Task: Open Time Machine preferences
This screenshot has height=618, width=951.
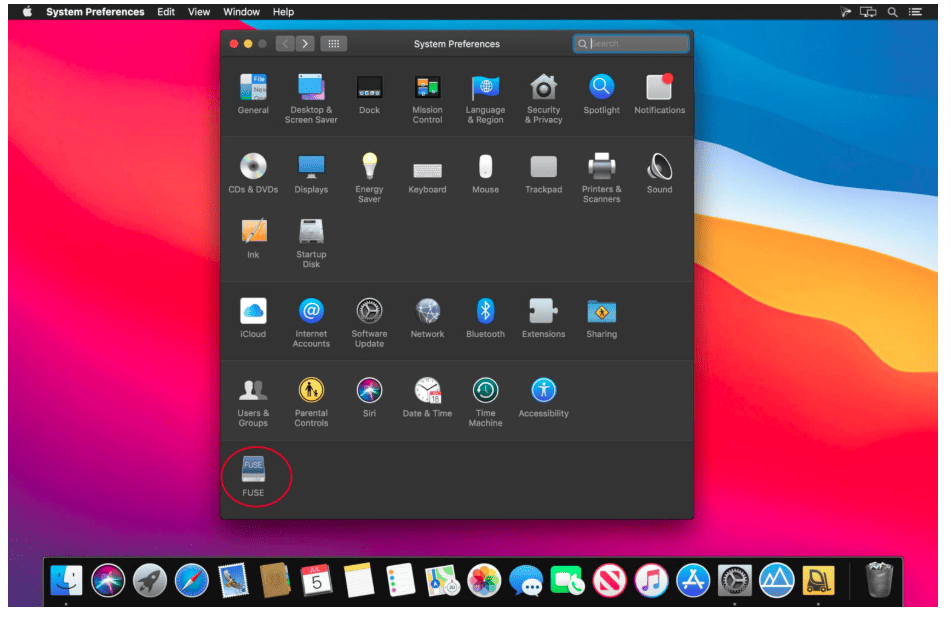Action: click(x=485, y=401)
